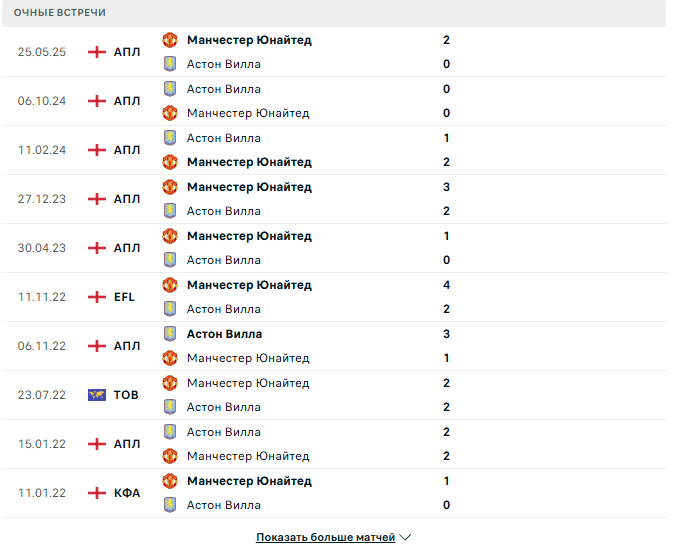The height and width of the screenshot is (554, 673).
Task: Click Aston Villa crest in 25.05.25 match
Action: pyautogui.click(x=170, y=64)
